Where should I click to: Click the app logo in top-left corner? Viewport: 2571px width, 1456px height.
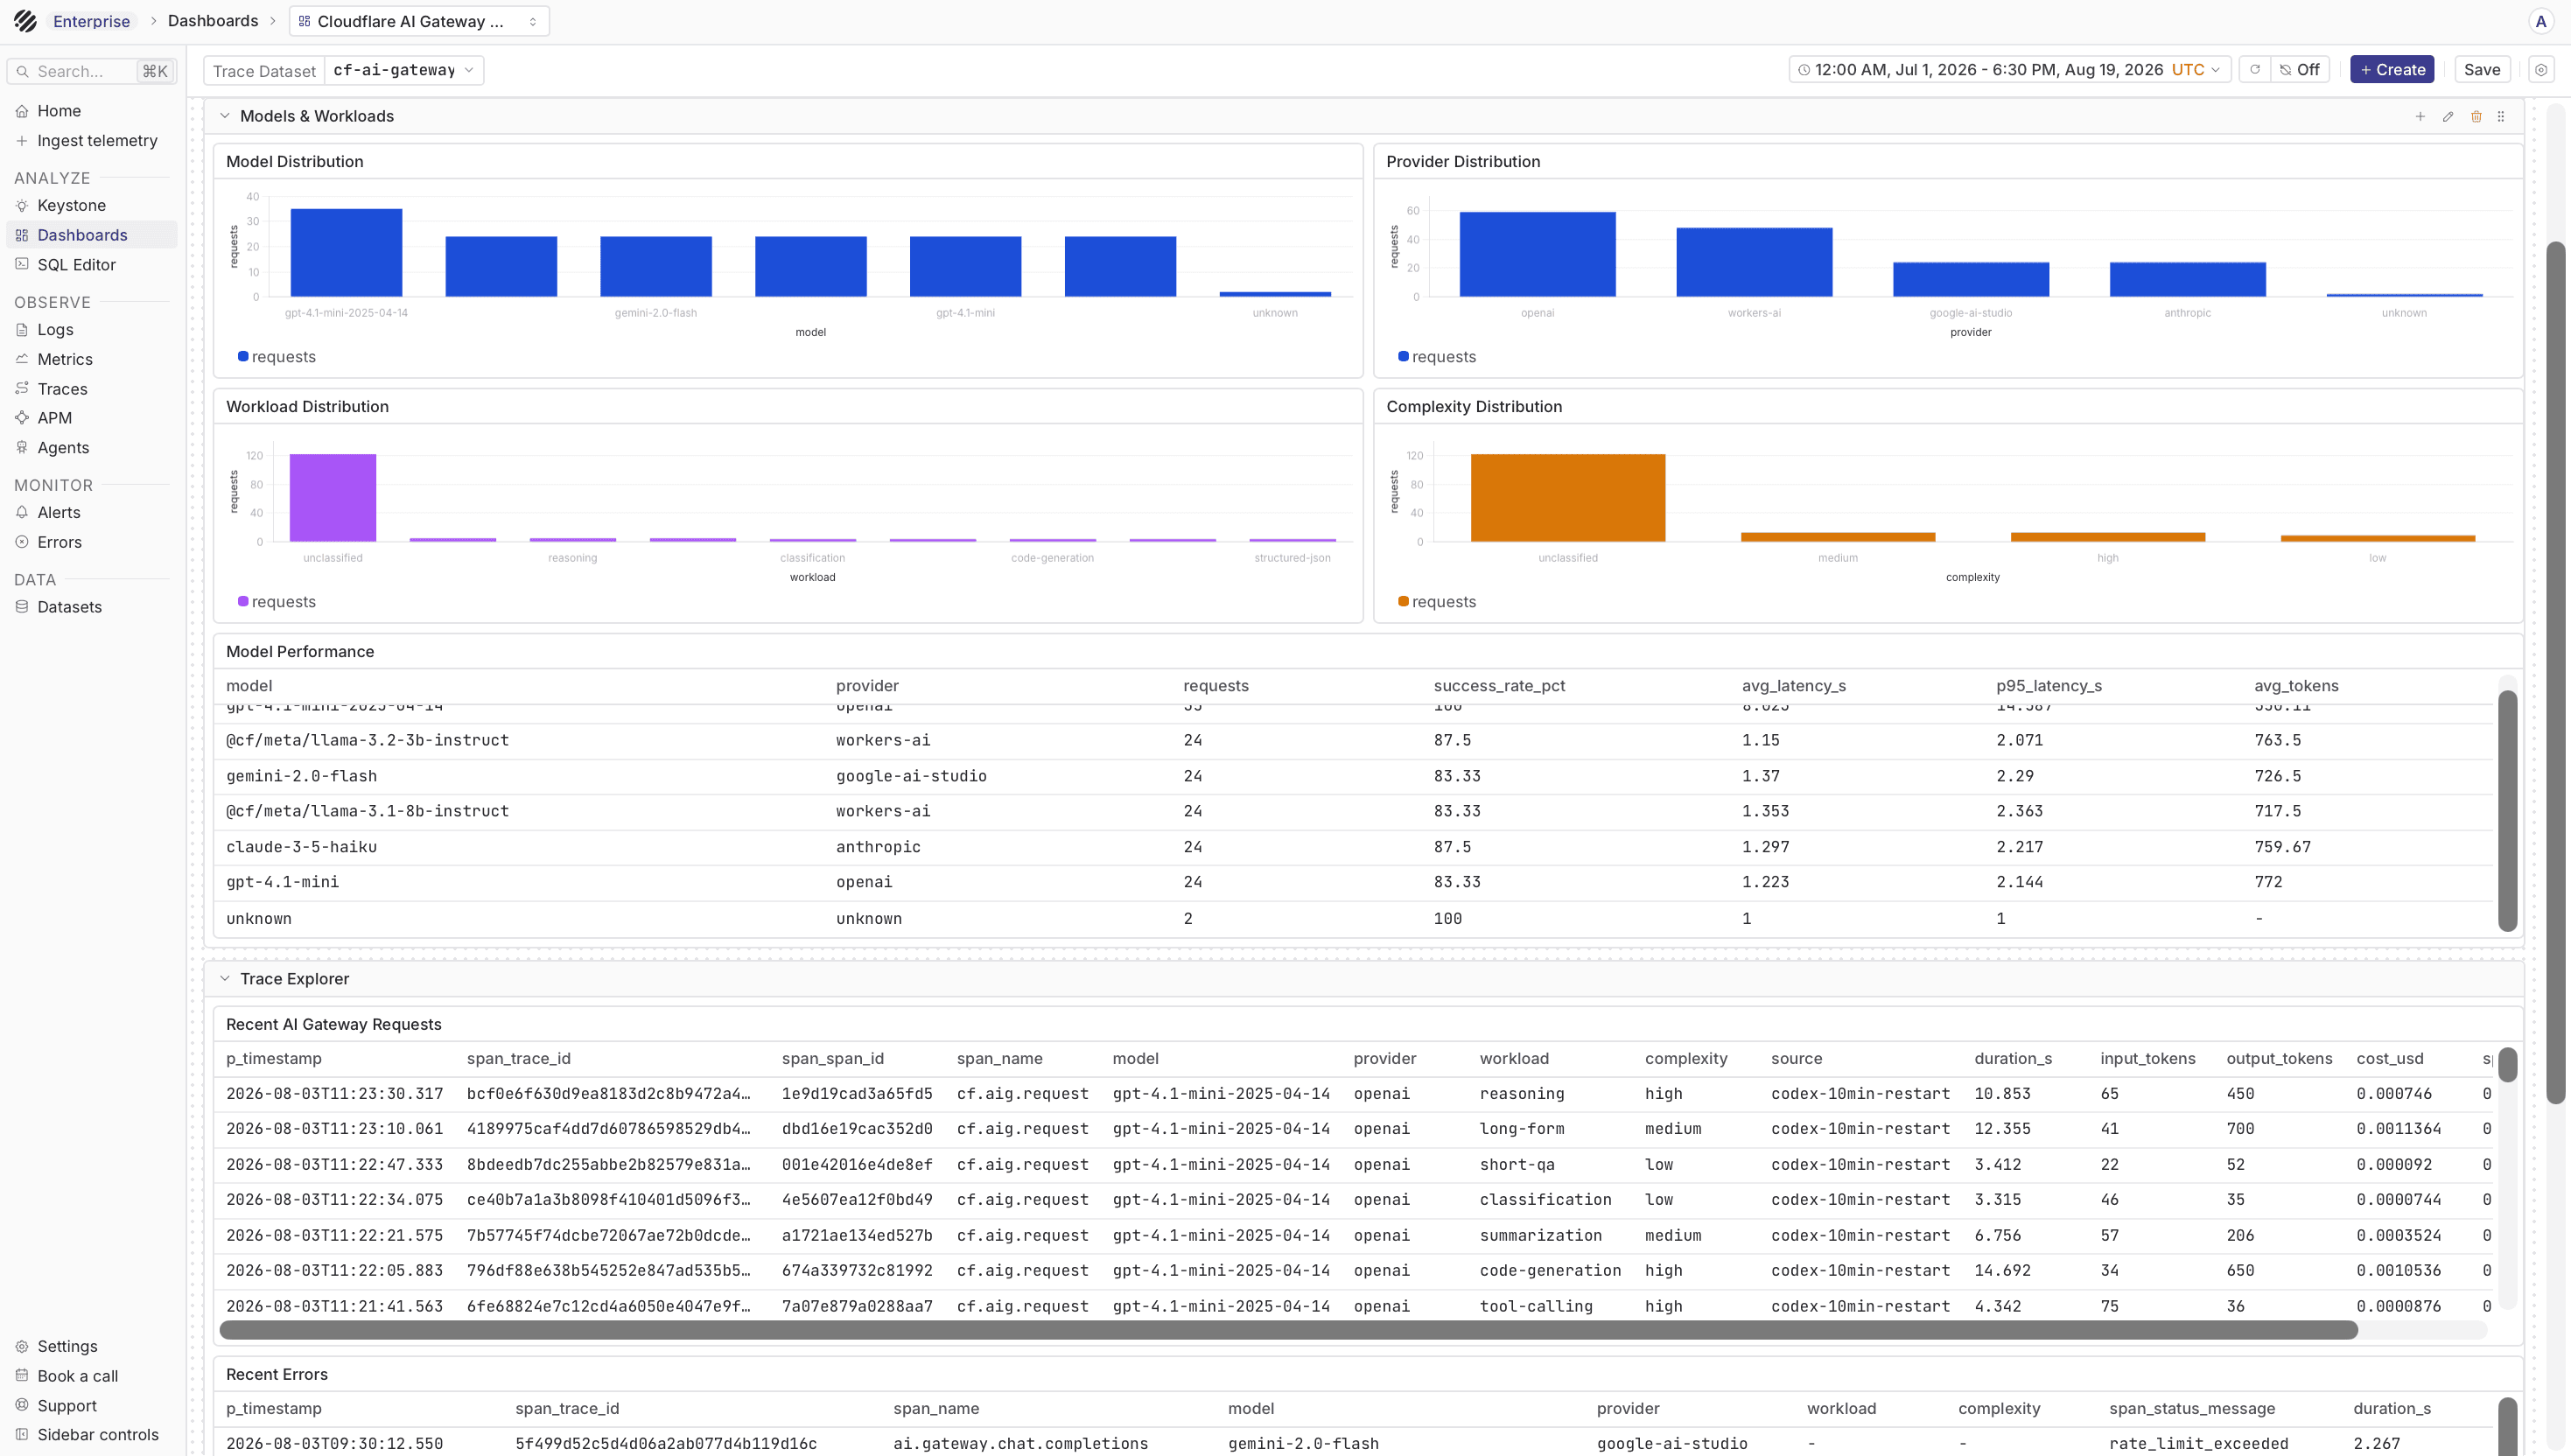click(x=26, y=21)
